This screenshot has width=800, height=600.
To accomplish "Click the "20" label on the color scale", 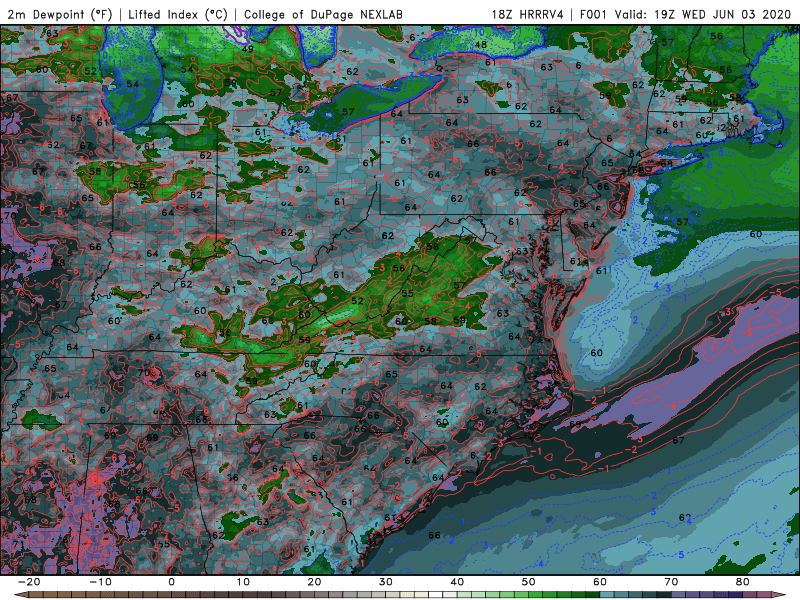I will (x=314, y=582).
